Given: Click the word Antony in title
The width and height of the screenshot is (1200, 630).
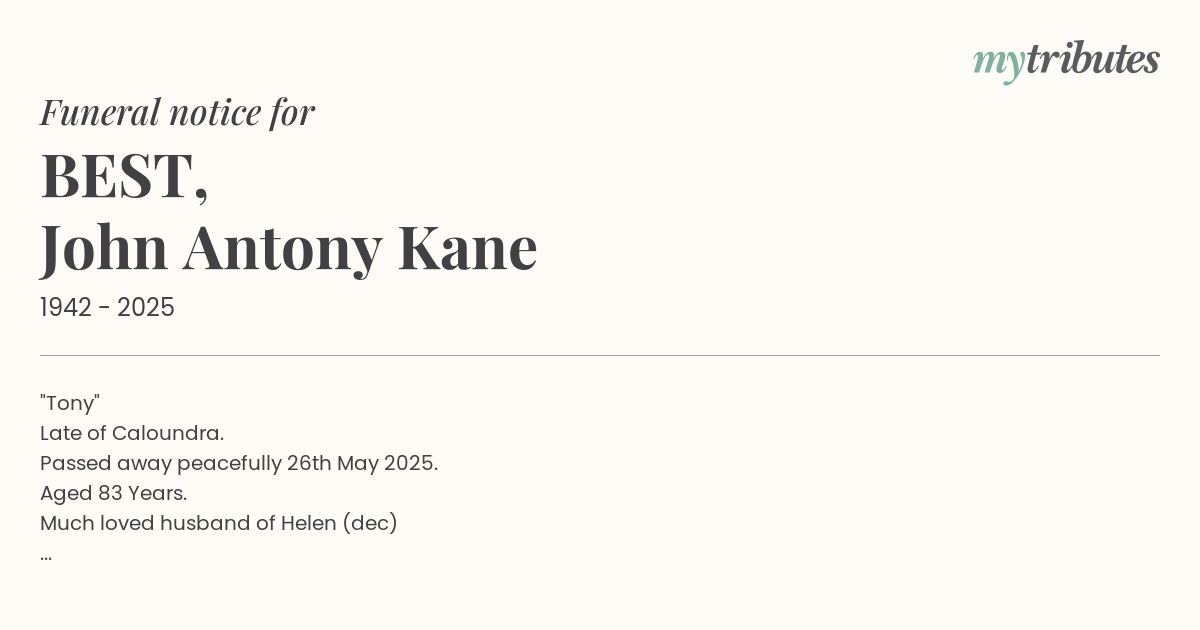Looking at the screenshot, I should point(282,250).
